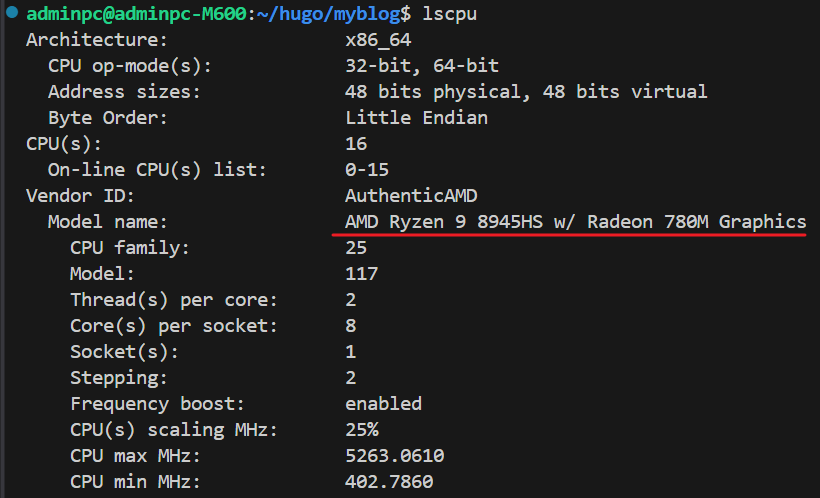The image size is (820, 498).
Task: Click 48 bits physical, 48 bits virtual
Action: [x=526, y=92]
